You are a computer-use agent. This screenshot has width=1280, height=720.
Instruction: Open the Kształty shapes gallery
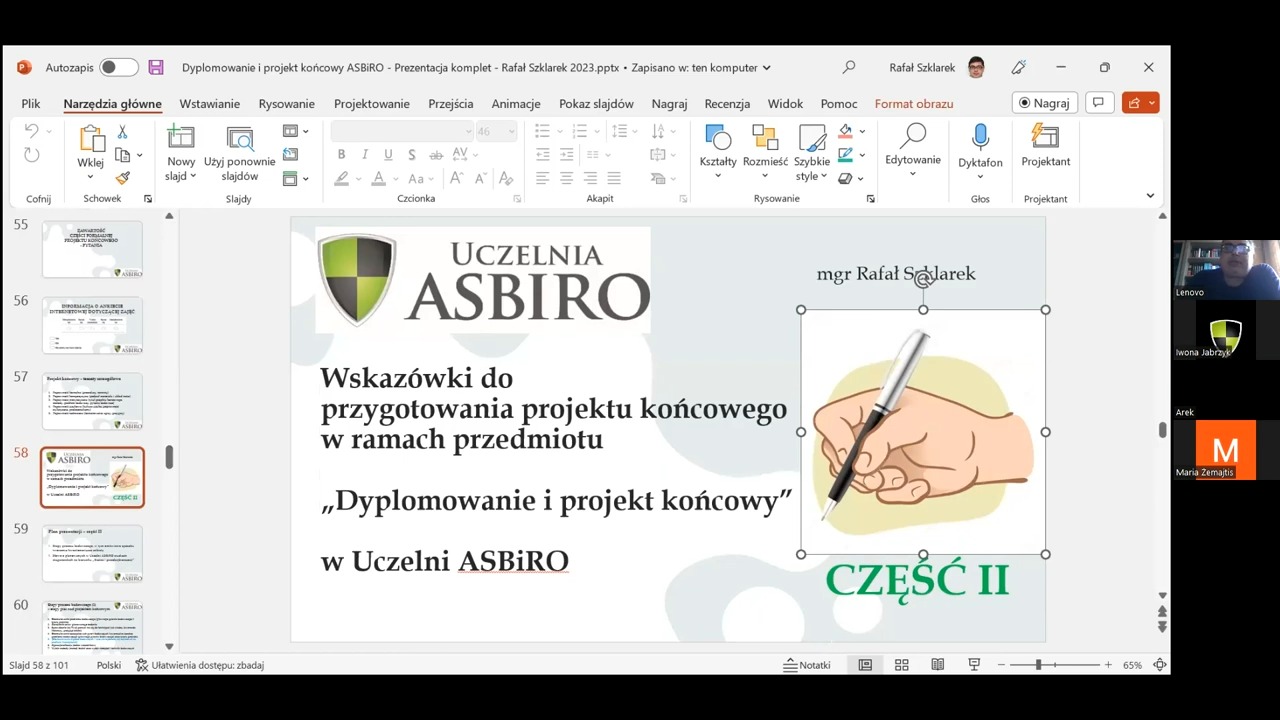pyautogui.click(x=718, y=152)
